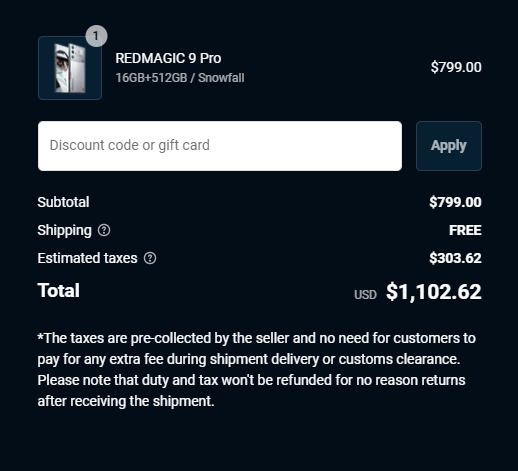Click the pre-collected taxes notice paragraph

(256, 349)
